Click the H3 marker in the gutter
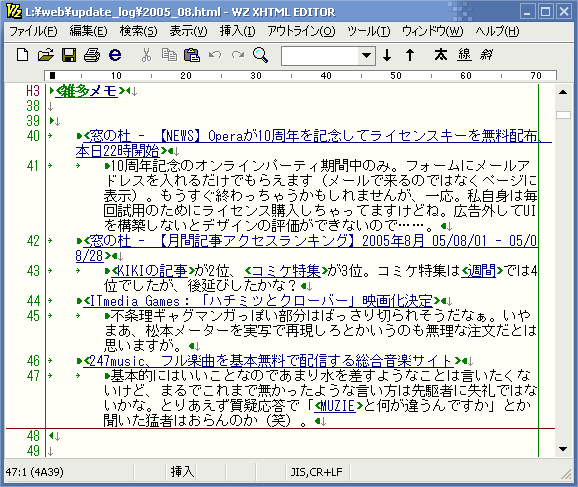The width and height of the screenshot is (578, 487). (32, 91)
